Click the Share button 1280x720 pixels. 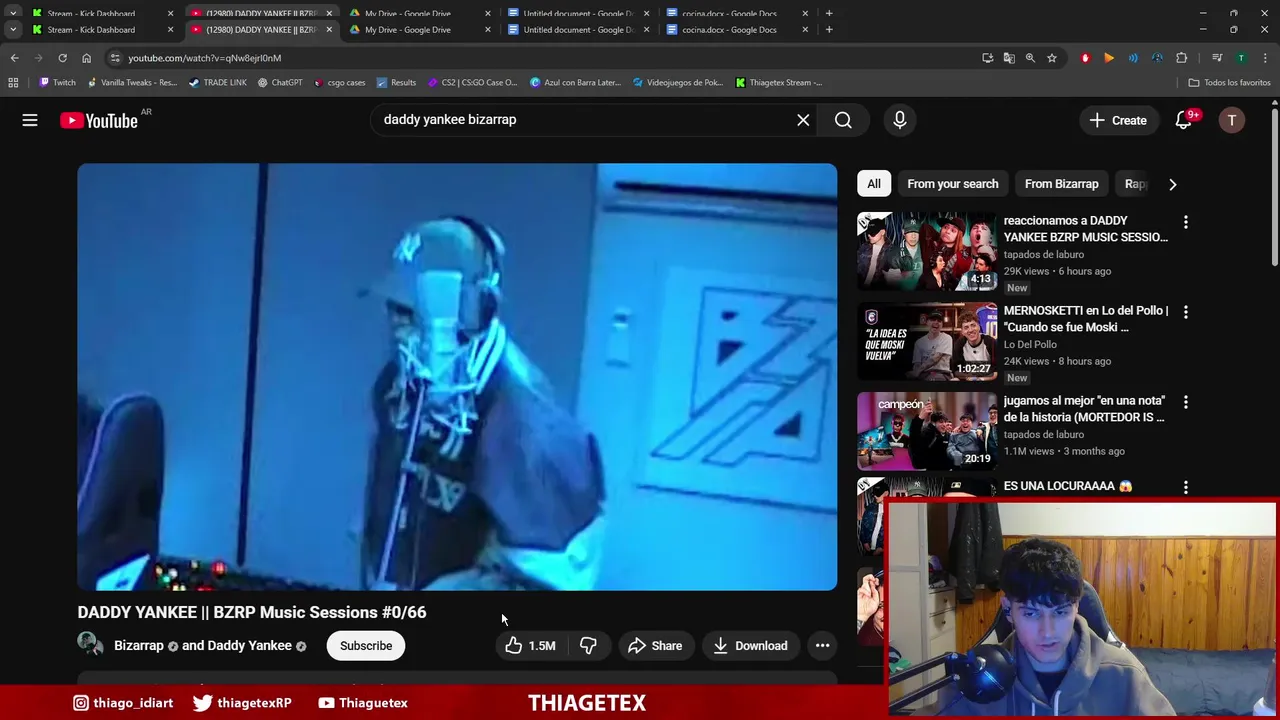pyautogui.click(x=655, y=646)
